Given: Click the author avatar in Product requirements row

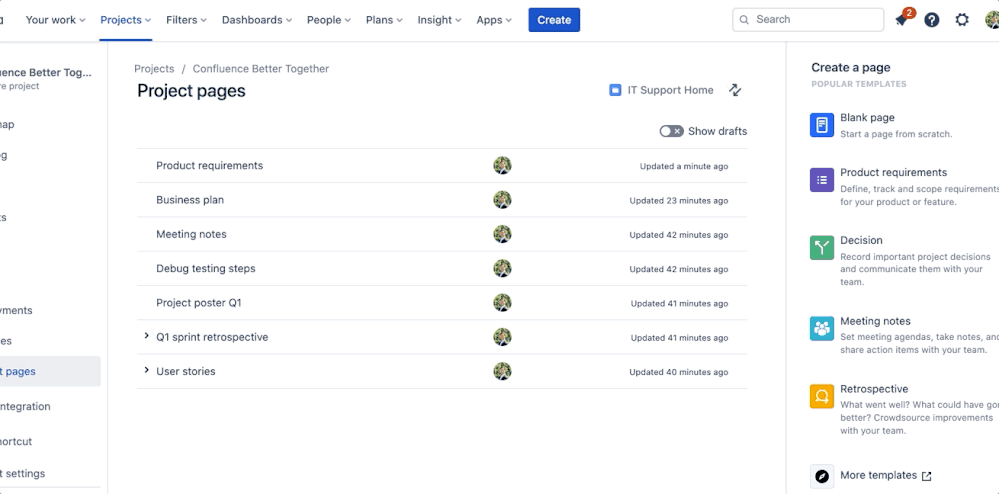Looking at the screenshot, I should tap(502, 166).
